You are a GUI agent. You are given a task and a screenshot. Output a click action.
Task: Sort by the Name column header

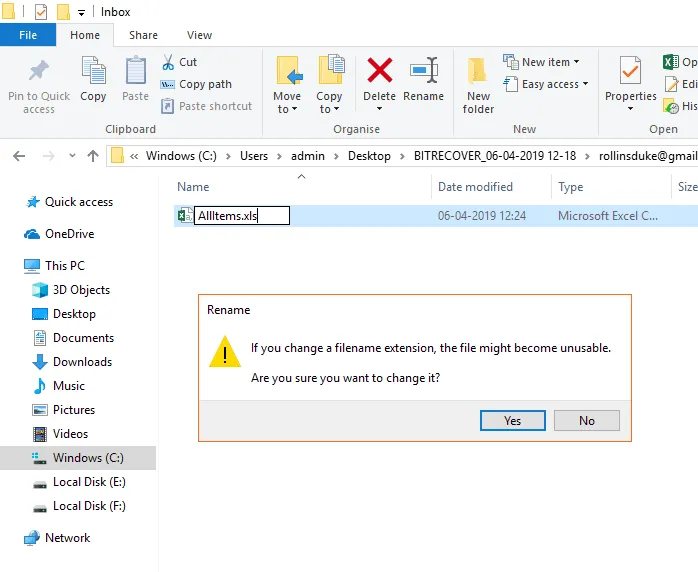point(193,187)
